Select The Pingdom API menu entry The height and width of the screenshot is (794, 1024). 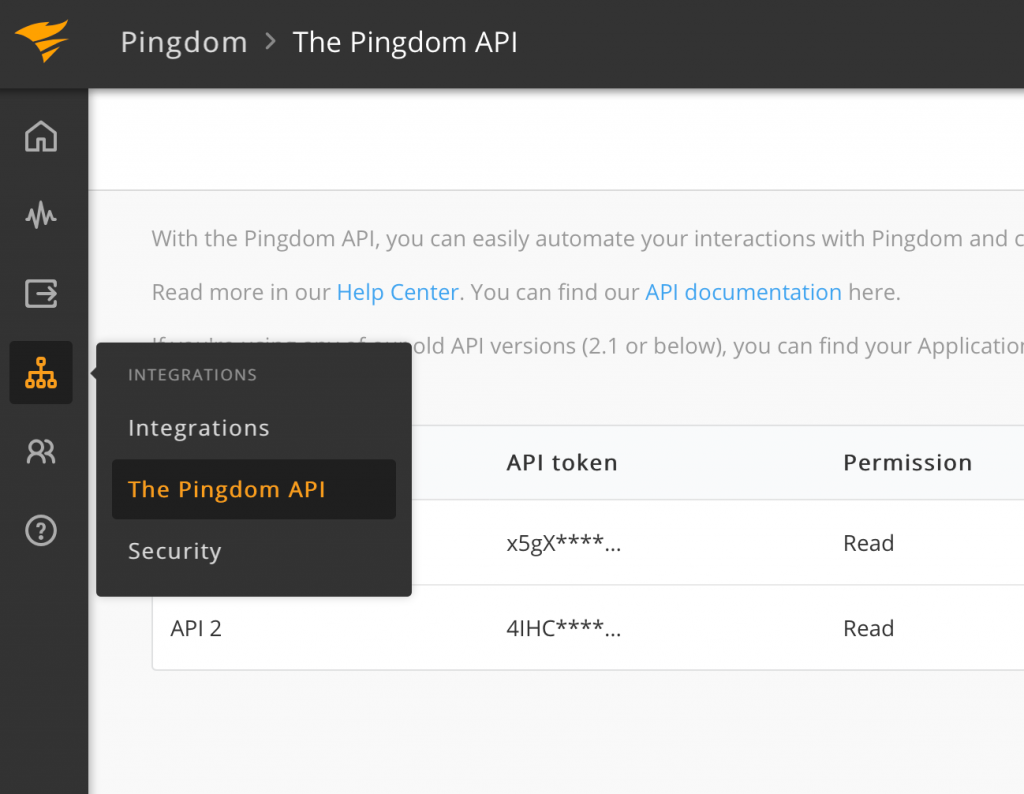226,489
